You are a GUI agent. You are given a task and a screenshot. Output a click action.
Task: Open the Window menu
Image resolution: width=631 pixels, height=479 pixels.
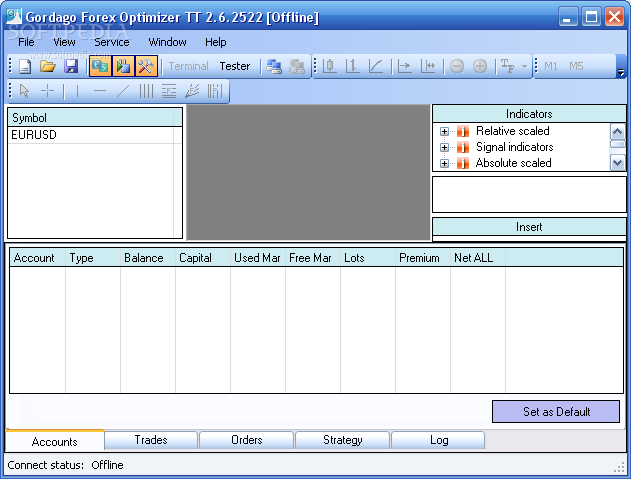pyautogui.click(x=167, y=42)
